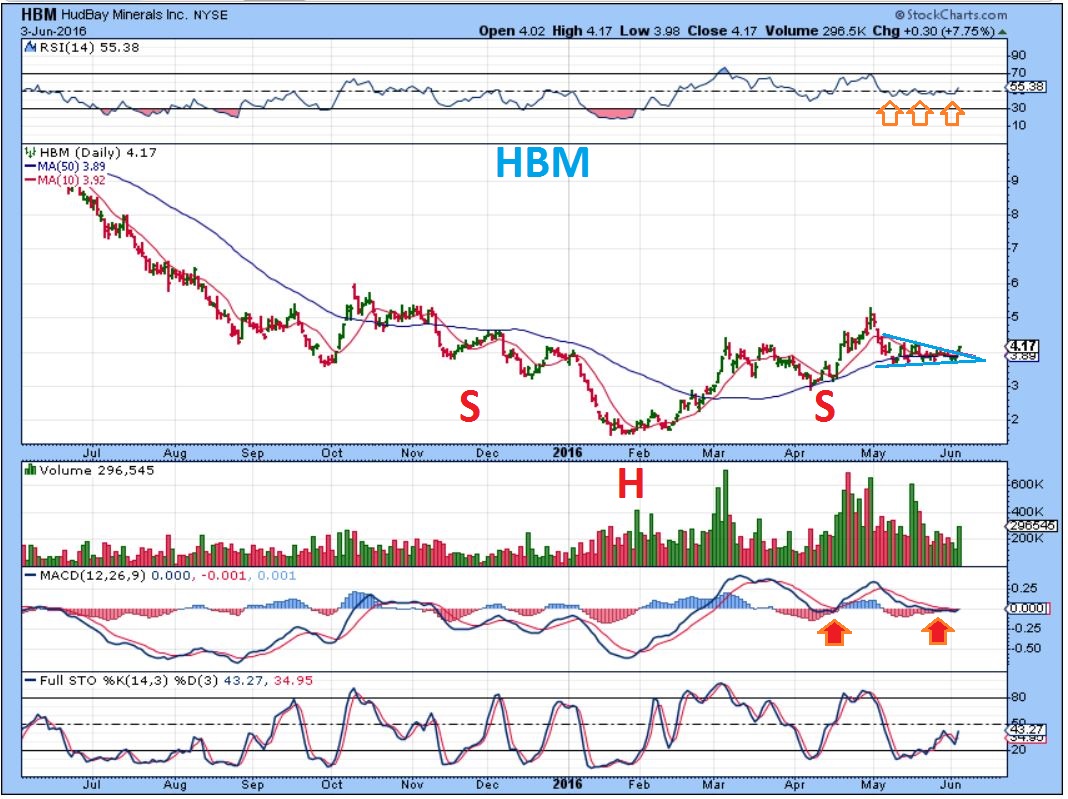Click the NYSE exchange label
The width and height of the screenshot is (1068, 799).
click(210, 14)
